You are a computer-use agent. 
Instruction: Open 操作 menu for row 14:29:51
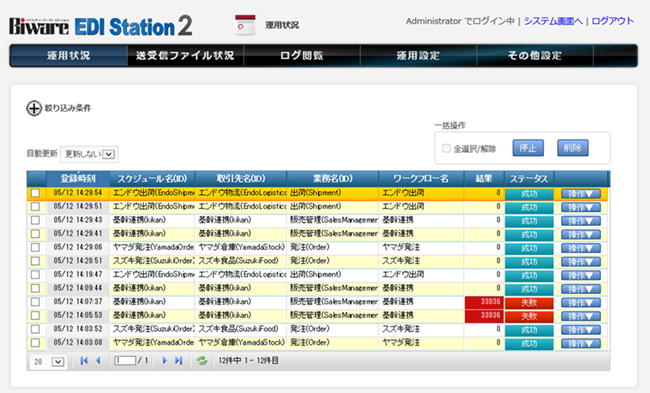(581, 207)
